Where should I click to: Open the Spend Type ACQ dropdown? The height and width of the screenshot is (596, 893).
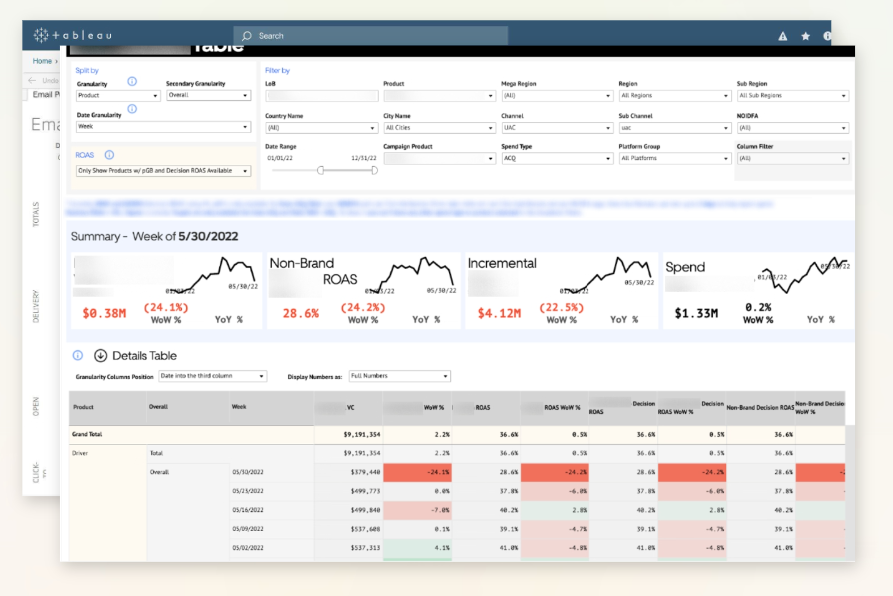pos(556,159)
